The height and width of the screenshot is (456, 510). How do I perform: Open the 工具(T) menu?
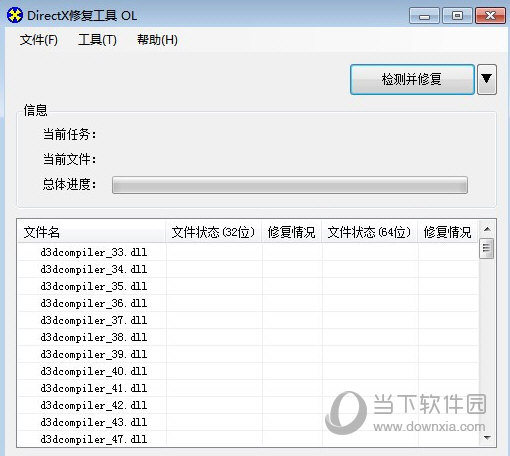point(97,40)
